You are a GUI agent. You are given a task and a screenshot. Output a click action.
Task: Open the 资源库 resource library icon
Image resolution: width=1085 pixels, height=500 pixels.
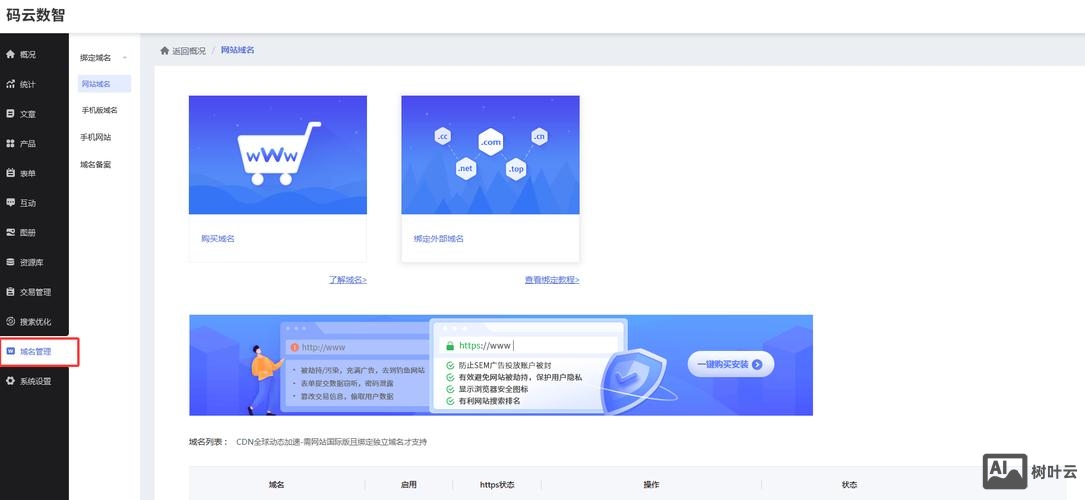coord(11,262)
